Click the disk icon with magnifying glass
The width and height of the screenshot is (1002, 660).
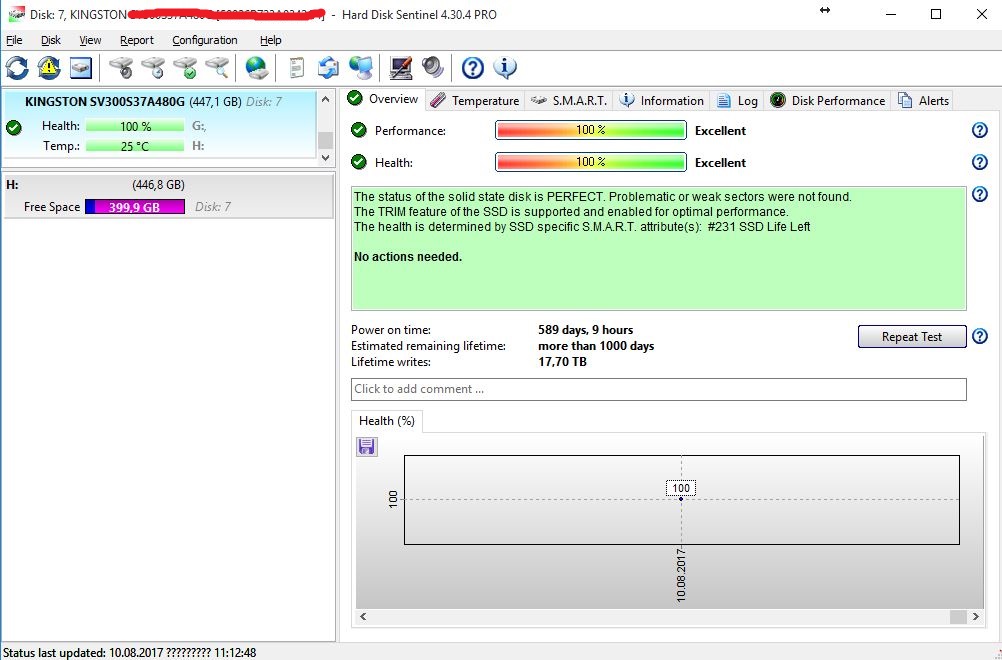point(217,67)
